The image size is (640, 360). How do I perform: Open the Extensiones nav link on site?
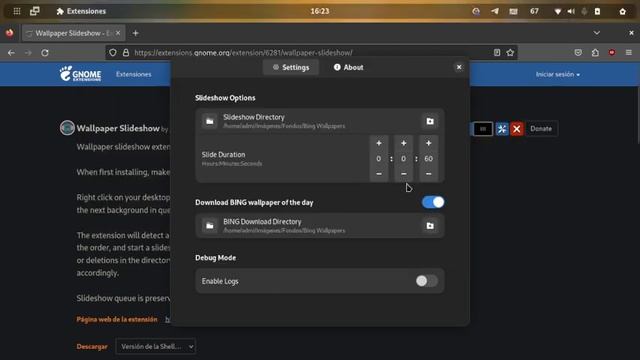133,74
